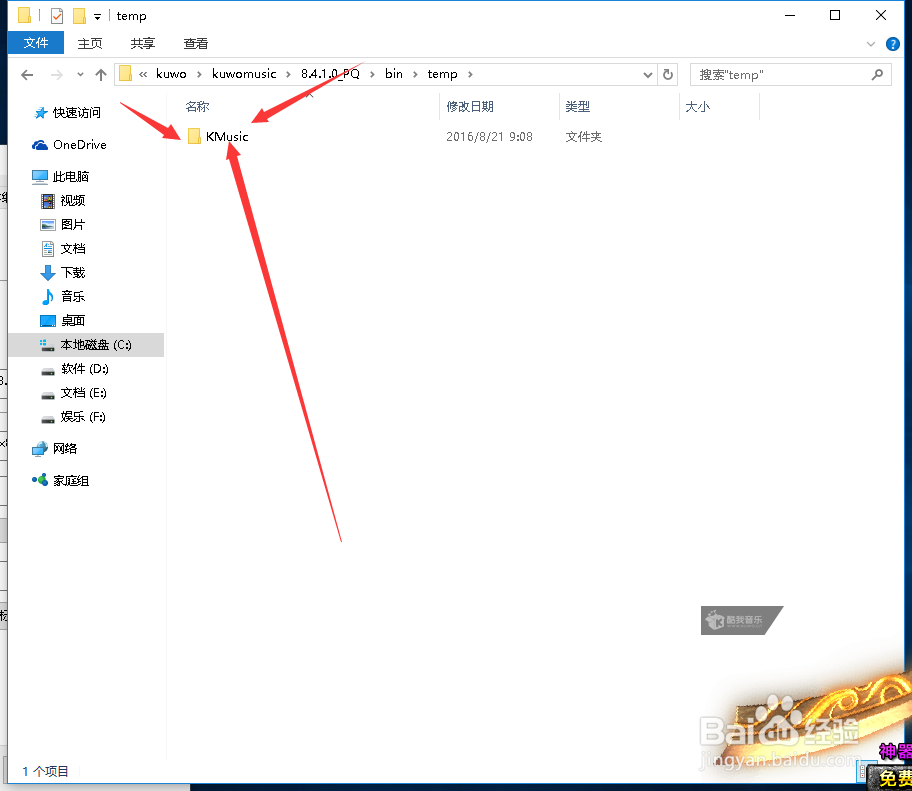The image size is (912, 791).
Task: Click the refresh icon beside the address bar
Action: click(x=667, y=74)
